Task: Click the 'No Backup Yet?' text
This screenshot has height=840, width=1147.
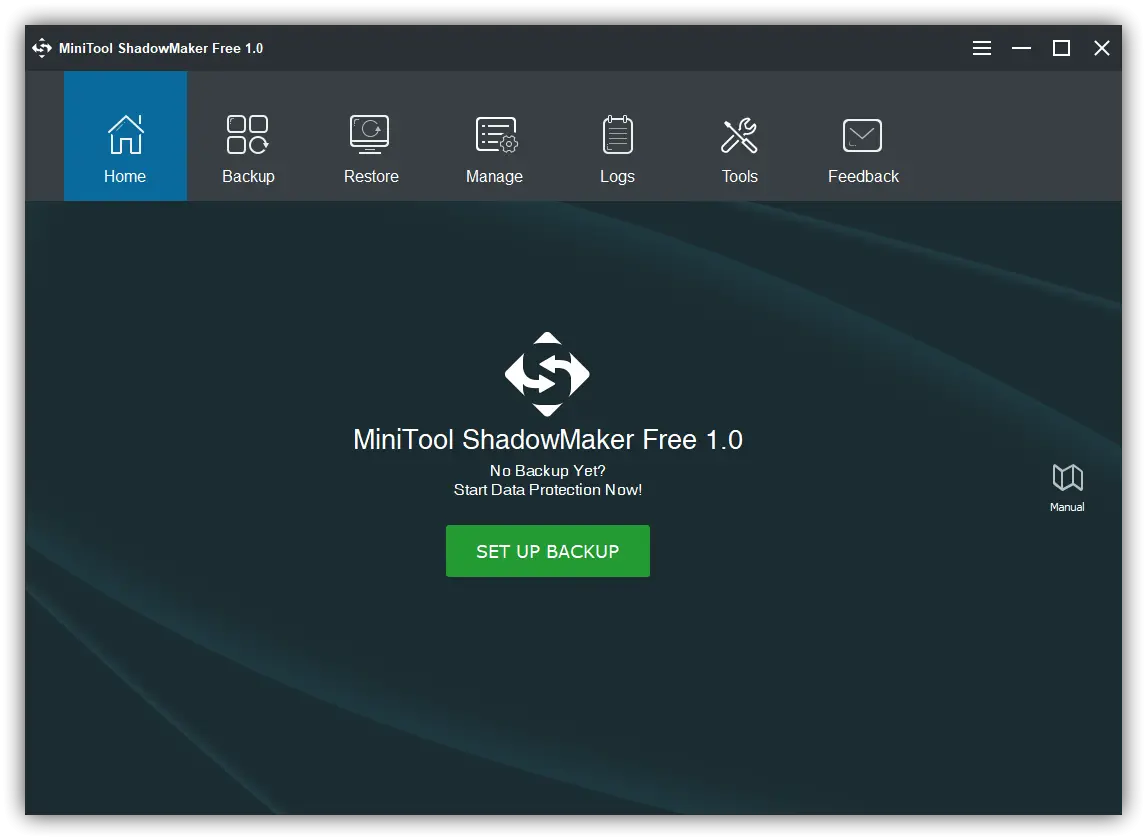Action: (548, 470)
